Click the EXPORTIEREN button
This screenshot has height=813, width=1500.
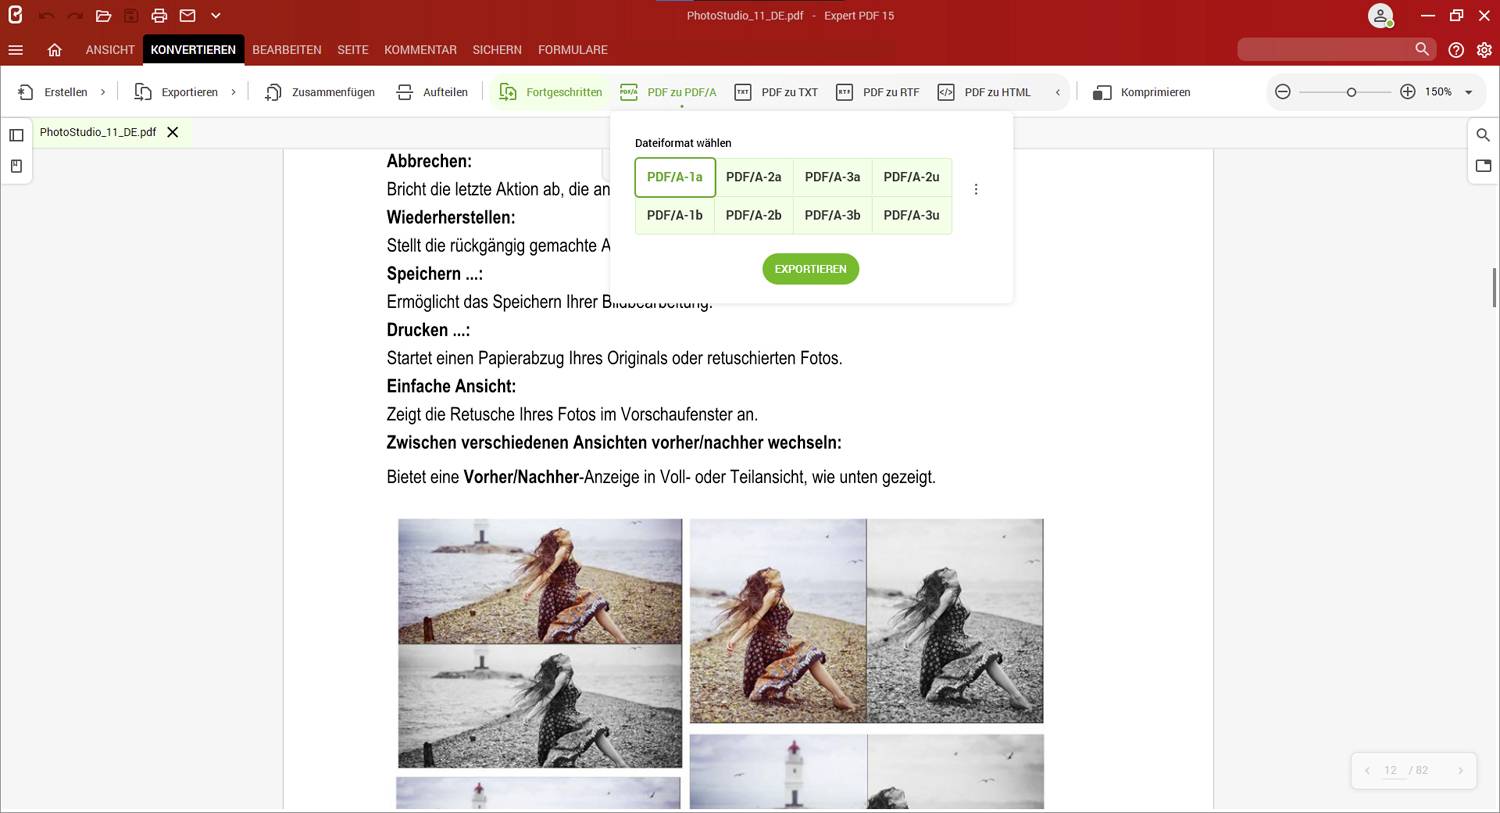pyautogui.click(x=810, y=268)
